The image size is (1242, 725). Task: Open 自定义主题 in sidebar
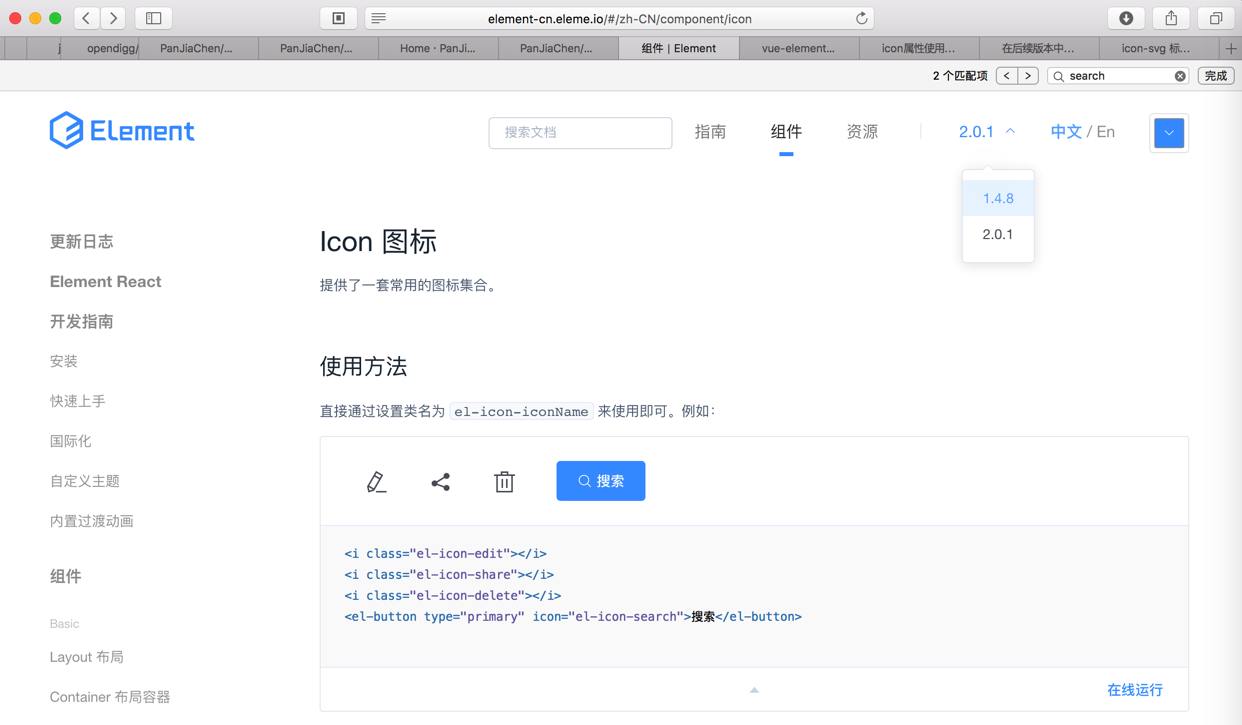[85, 481]
